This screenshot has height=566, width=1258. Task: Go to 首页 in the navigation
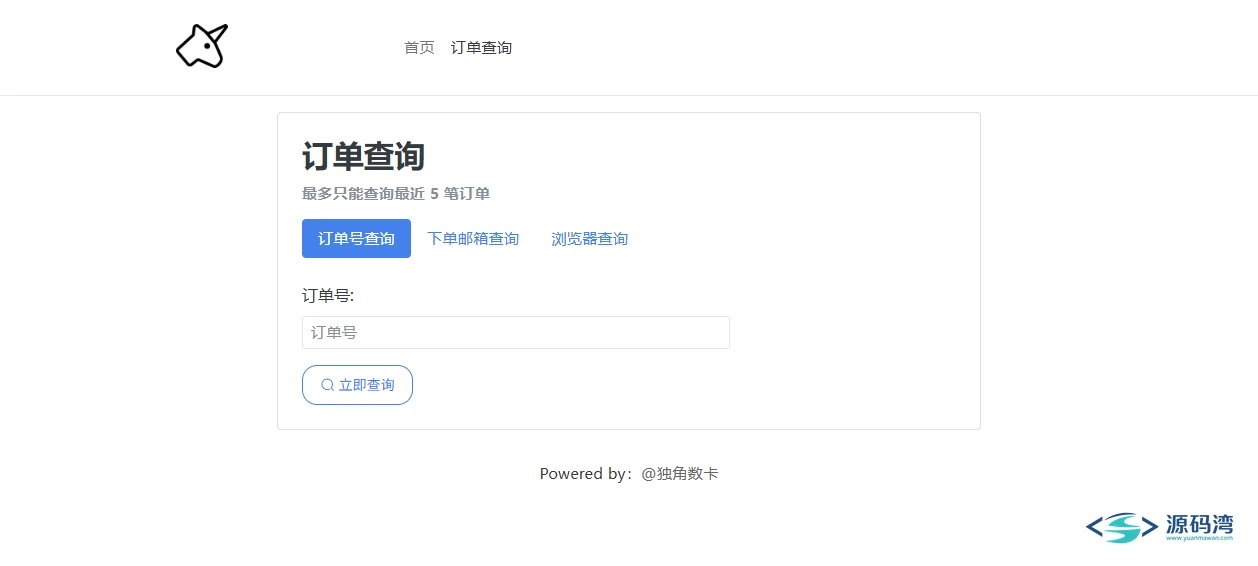tap(419, 48)
